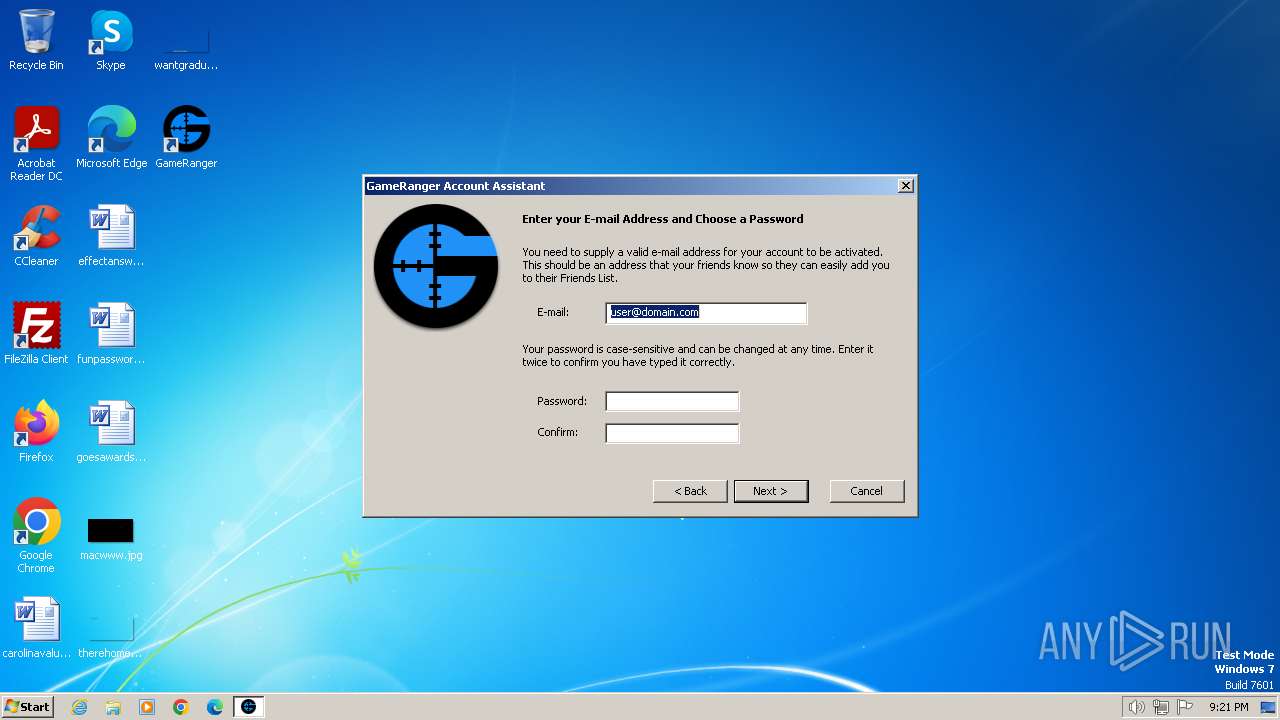Launch CCleaner desktop shortcut
Image resolution: width=1280 pixels, height=720 pixels.
(36, 236)
